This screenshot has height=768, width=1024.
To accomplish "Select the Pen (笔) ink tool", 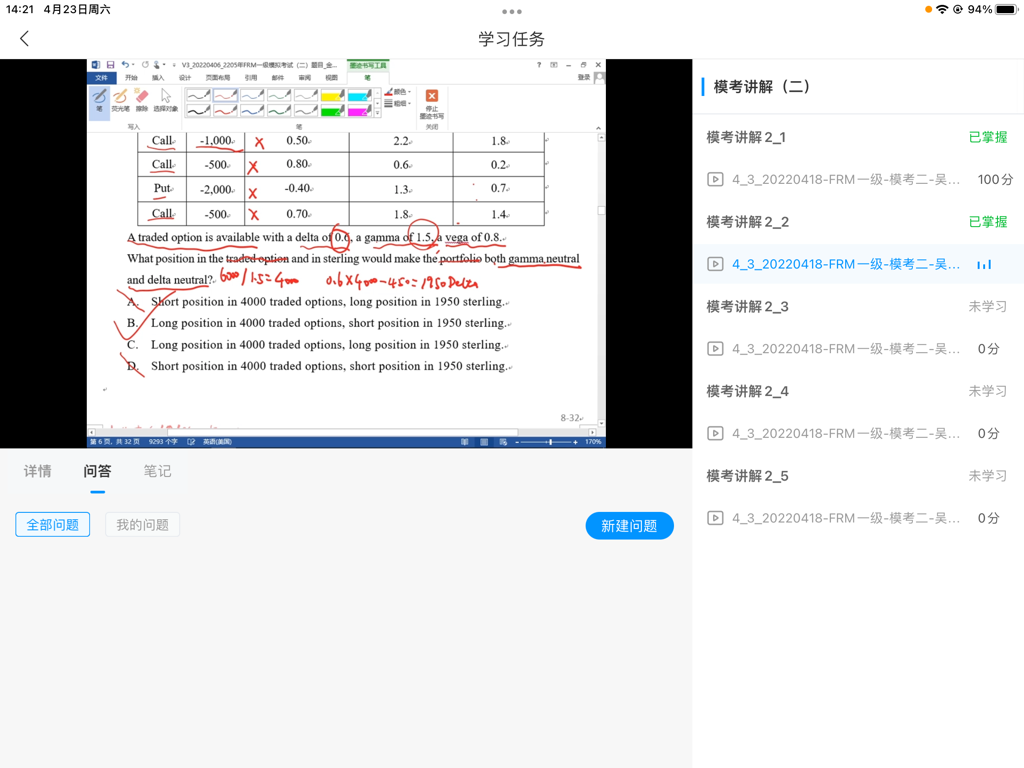I will [x=99, y=101].
